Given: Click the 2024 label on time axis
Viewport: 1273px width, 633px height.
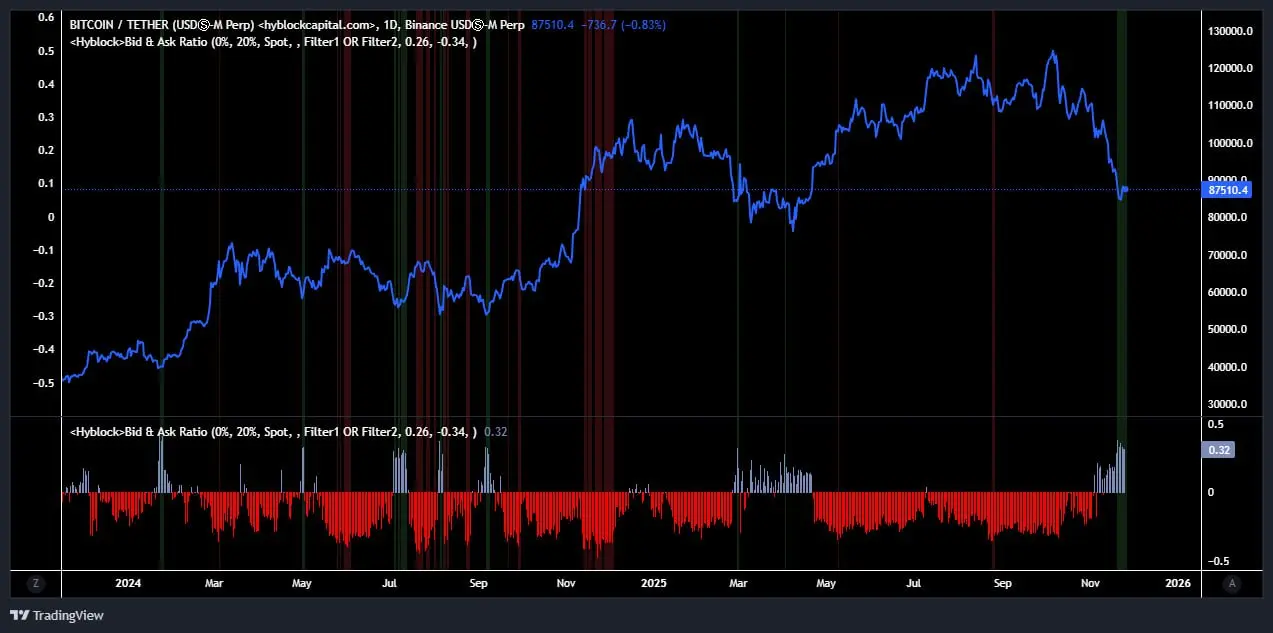Looking at the screenshot, I should (128, 583).
